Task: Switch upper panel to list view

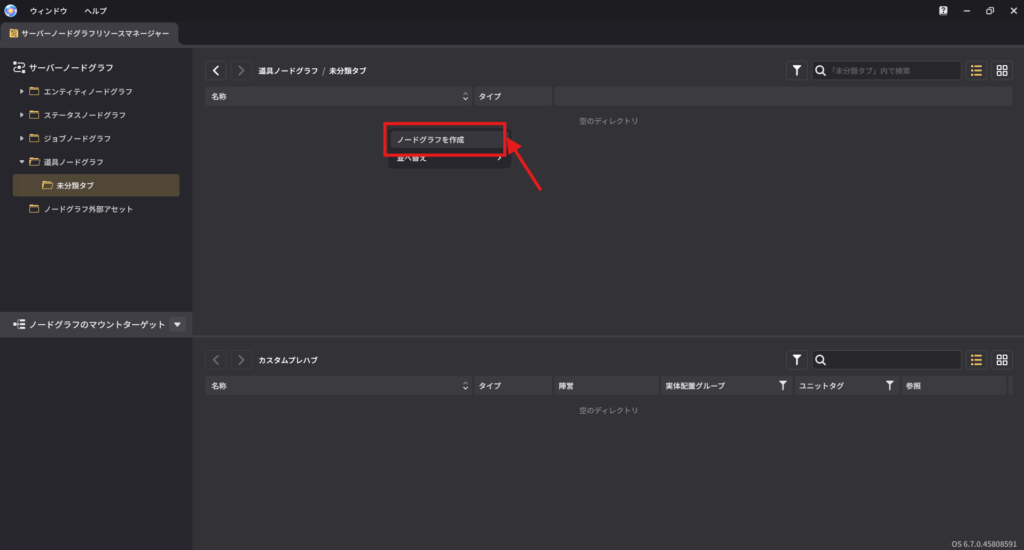Action: [976, 71]
